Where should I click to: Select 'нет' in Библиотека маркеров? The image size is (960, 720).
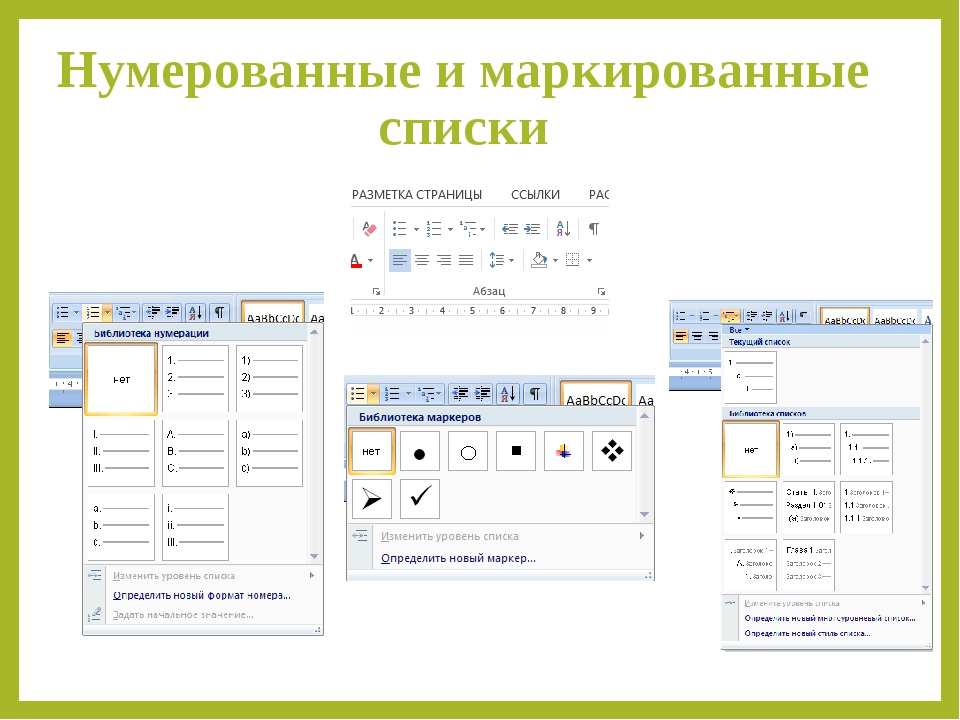point(372,451)
